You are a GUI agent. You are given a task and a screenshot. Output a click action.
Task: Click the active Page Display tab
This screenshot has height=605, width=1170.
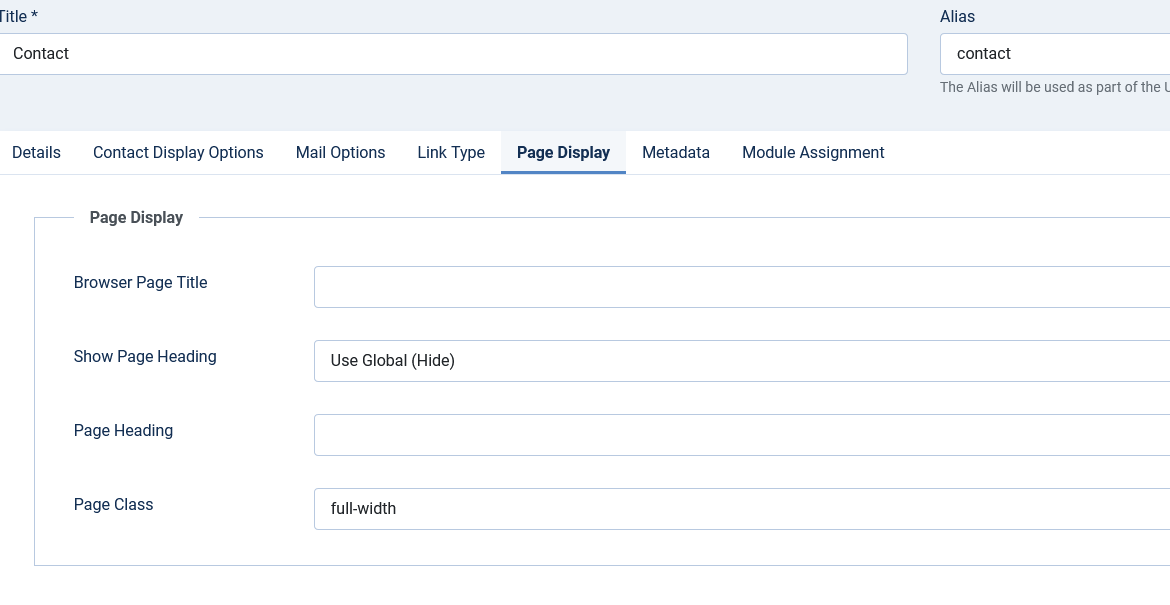[x=563, y=153]
